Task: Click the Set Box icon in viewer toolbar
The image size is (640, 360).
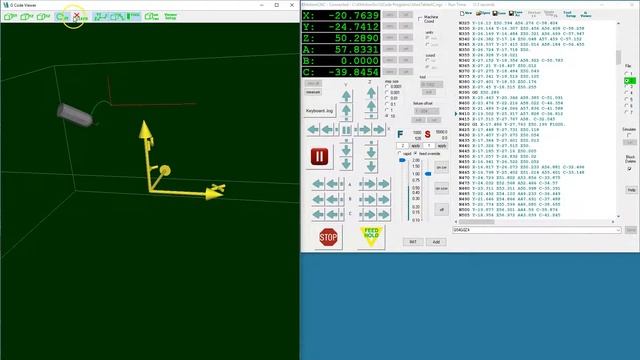Action: [151, 16]
